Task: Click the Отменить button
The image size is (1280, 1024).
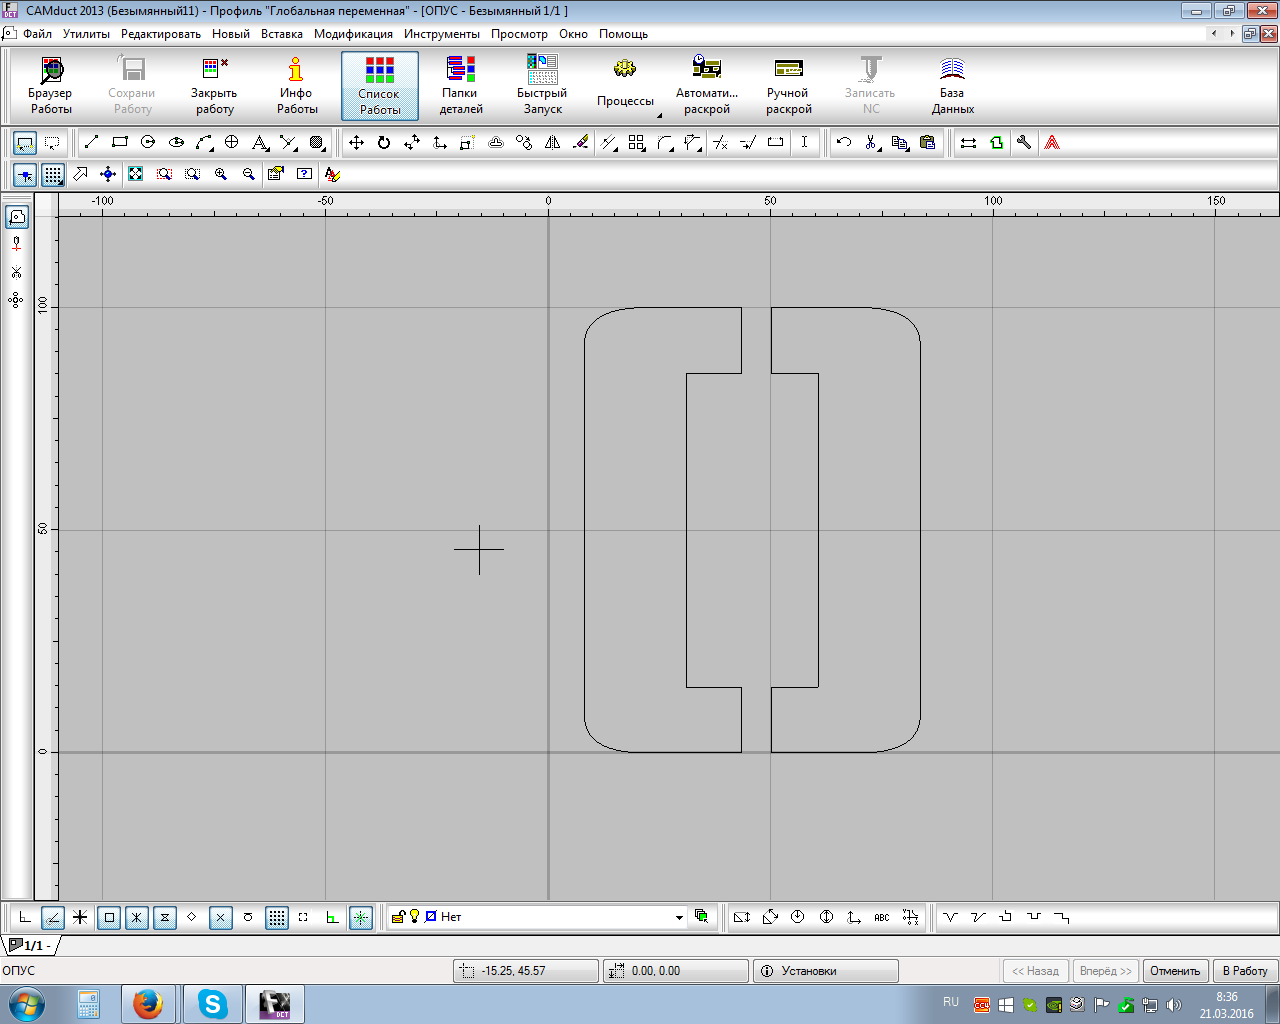Action: (x=1174, y=971)
